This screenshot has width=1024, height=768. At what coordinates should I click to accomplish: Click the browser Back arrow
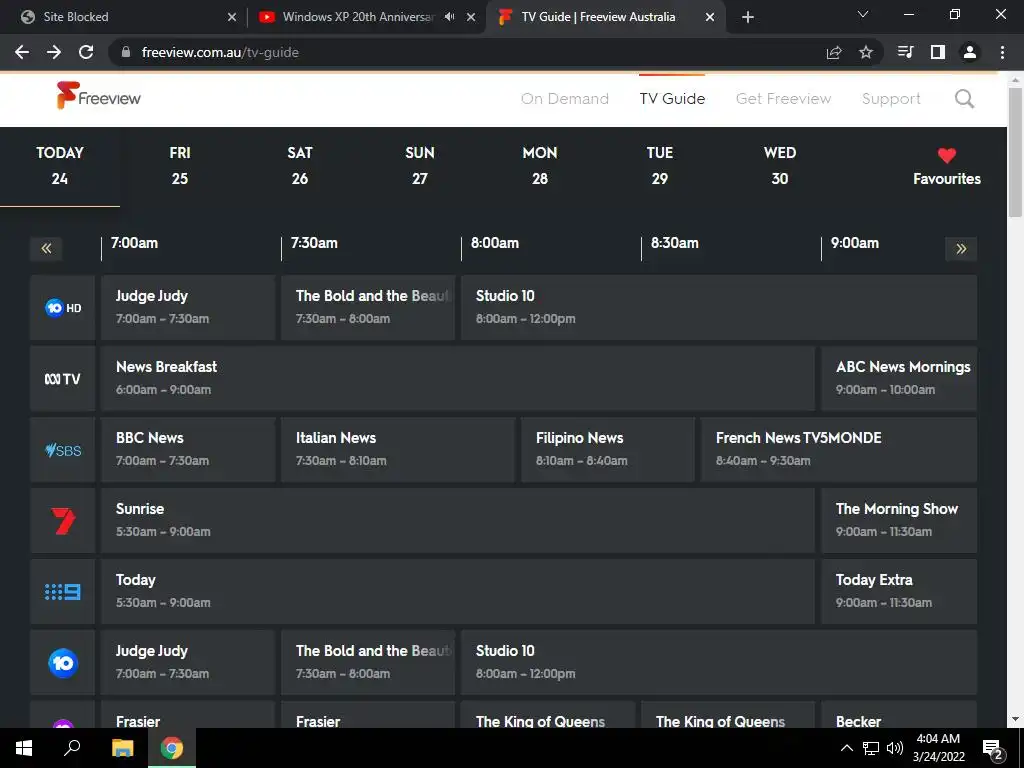[22, 52]
